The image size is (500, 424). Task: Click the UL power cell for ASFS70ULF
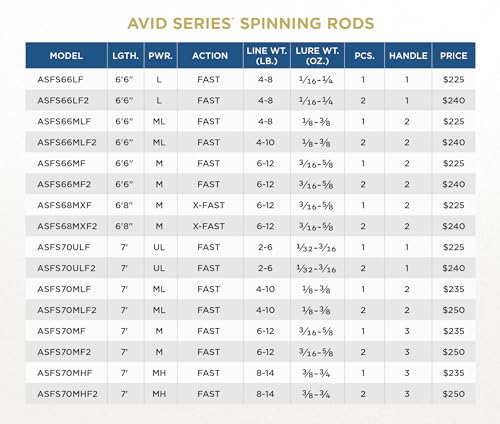[x=159, y=247]
